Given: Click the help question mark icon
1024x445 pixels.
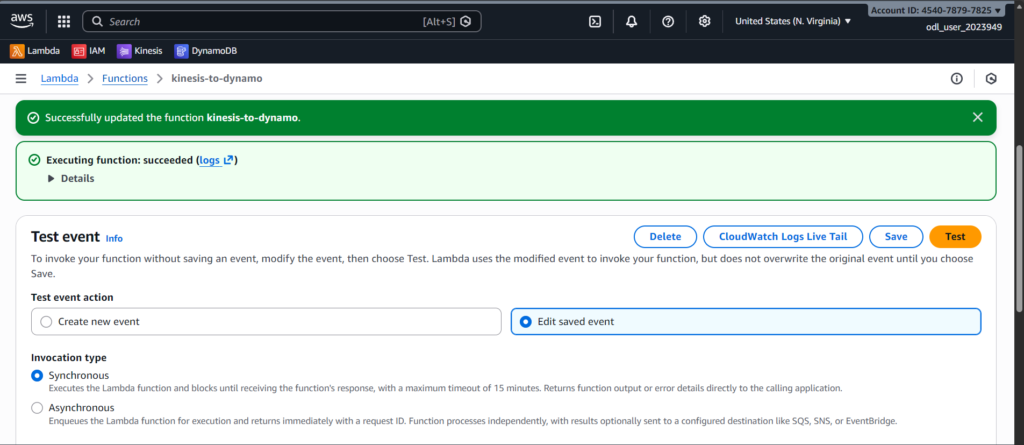Looking at the screenshot, I should [668, 21].
